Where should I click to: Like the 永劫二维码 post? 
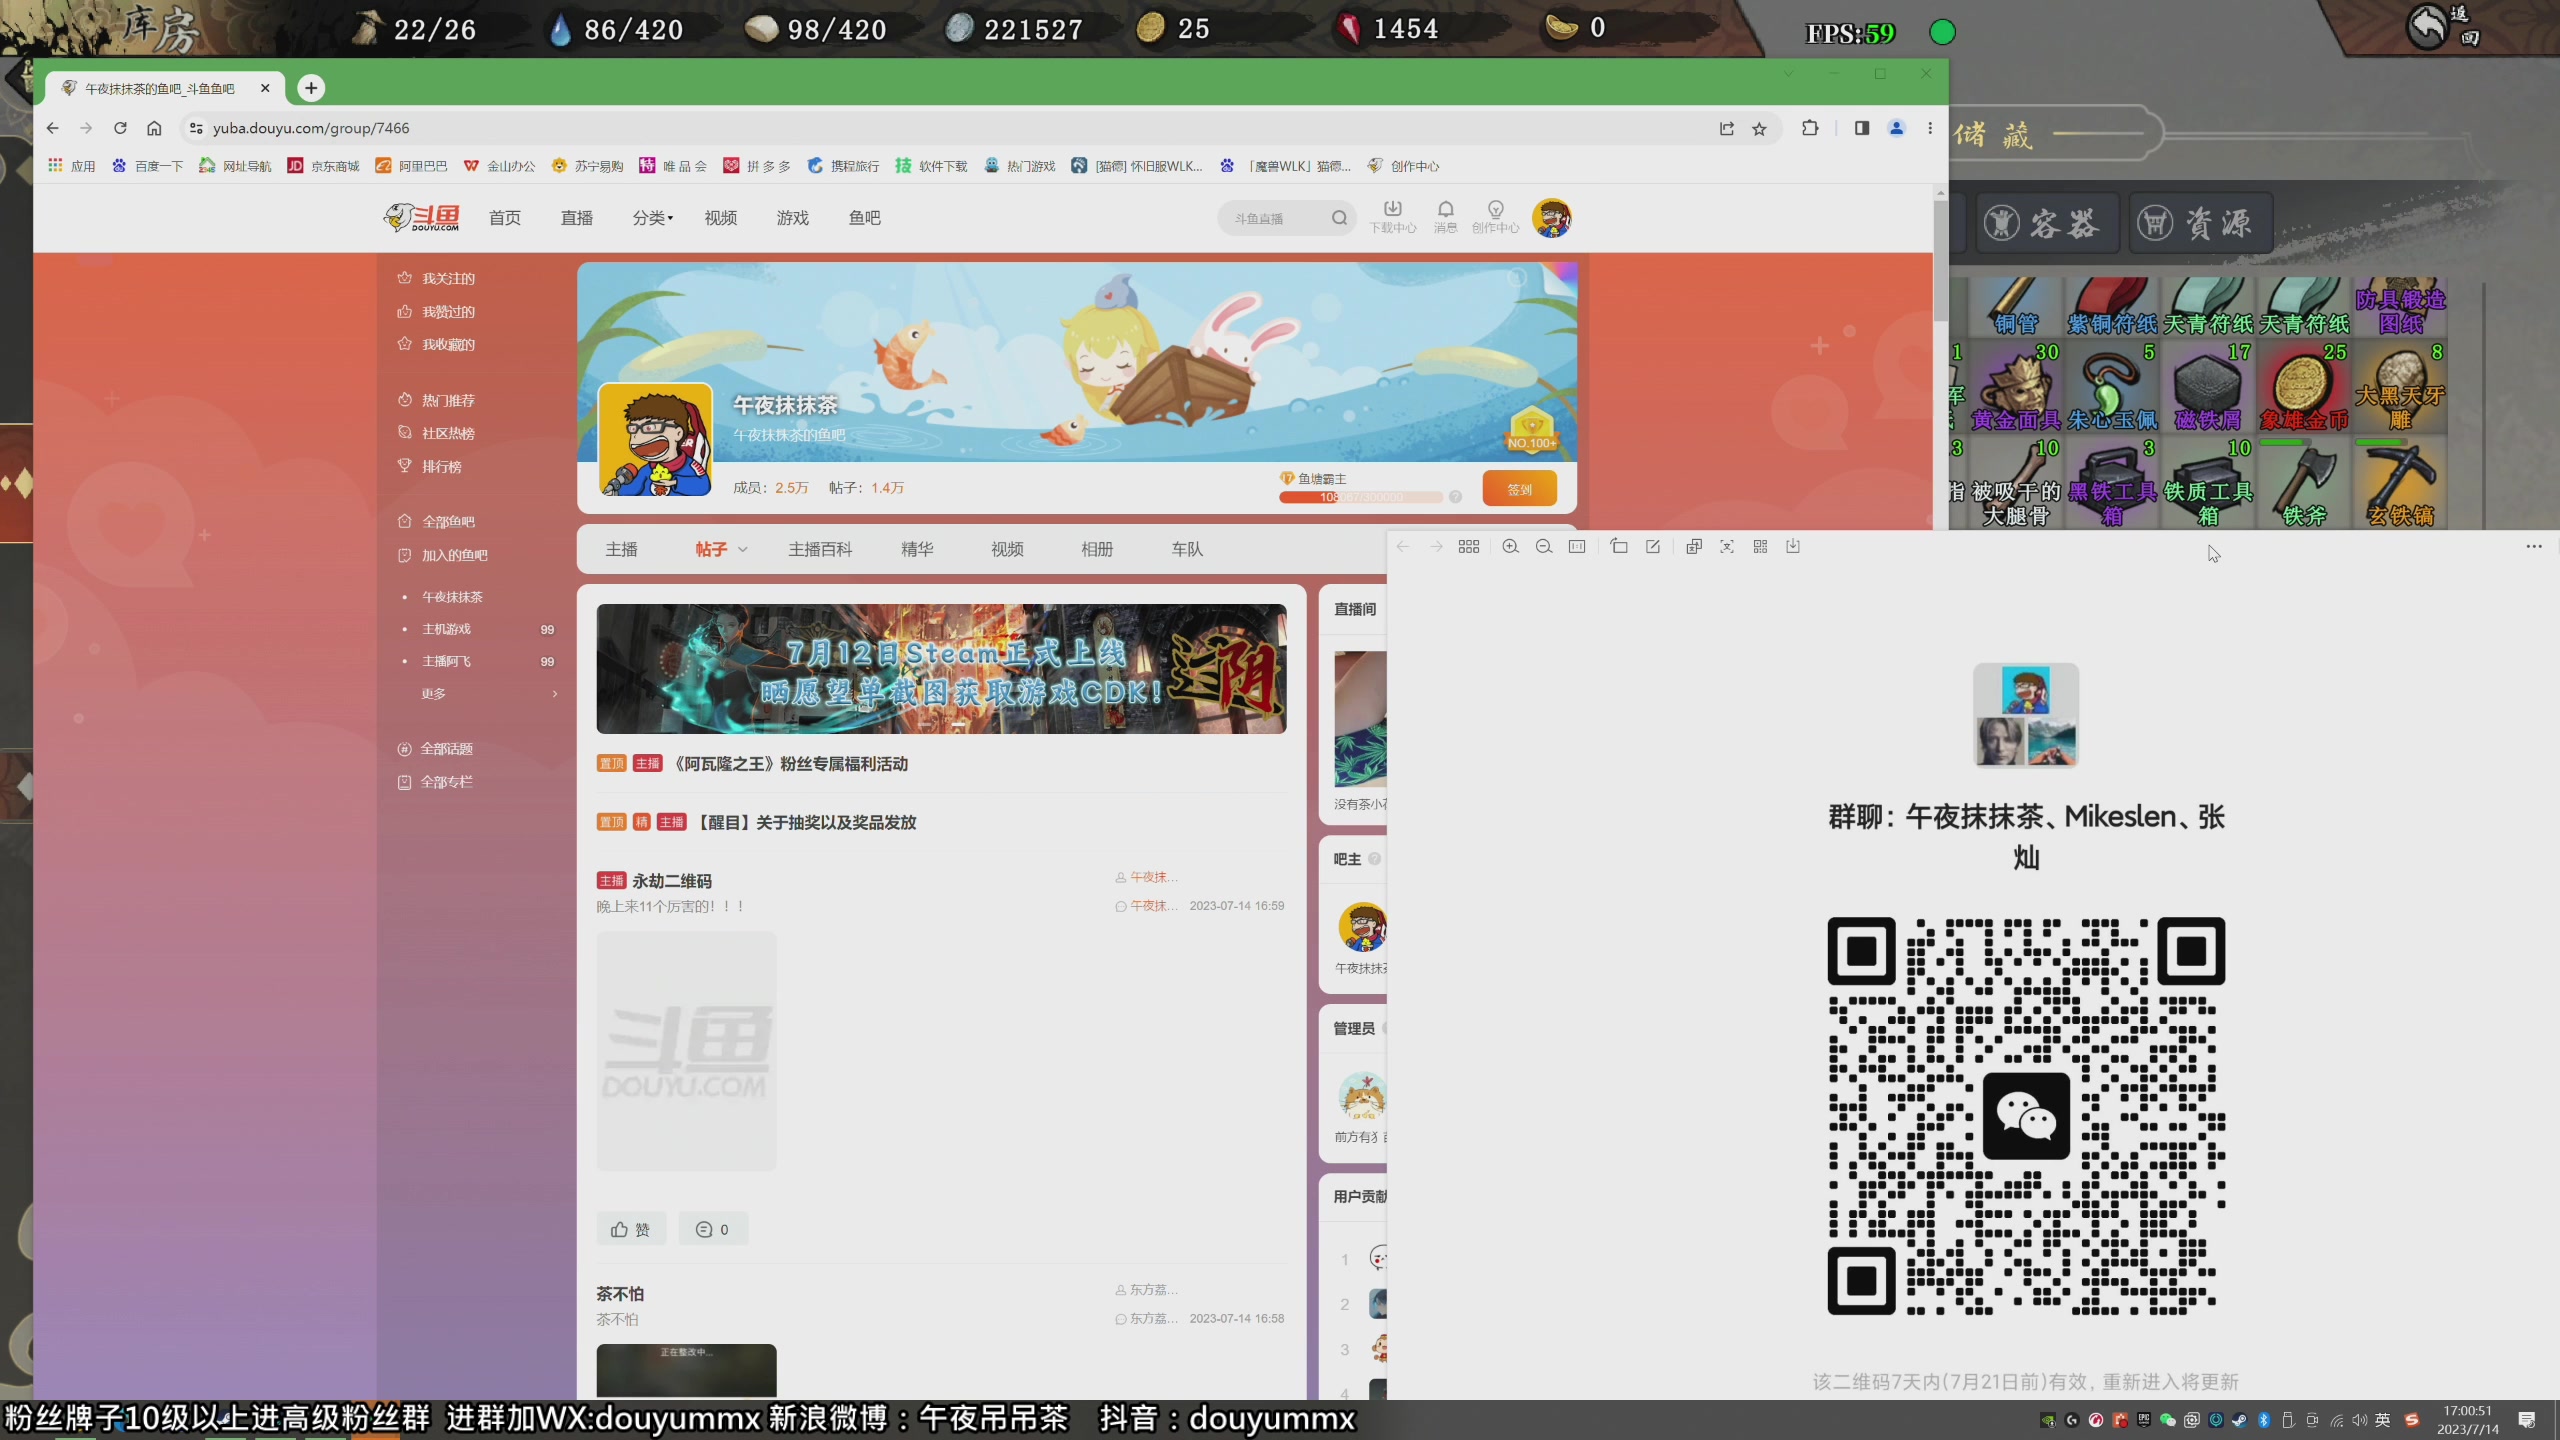(x=631, y=1229)
